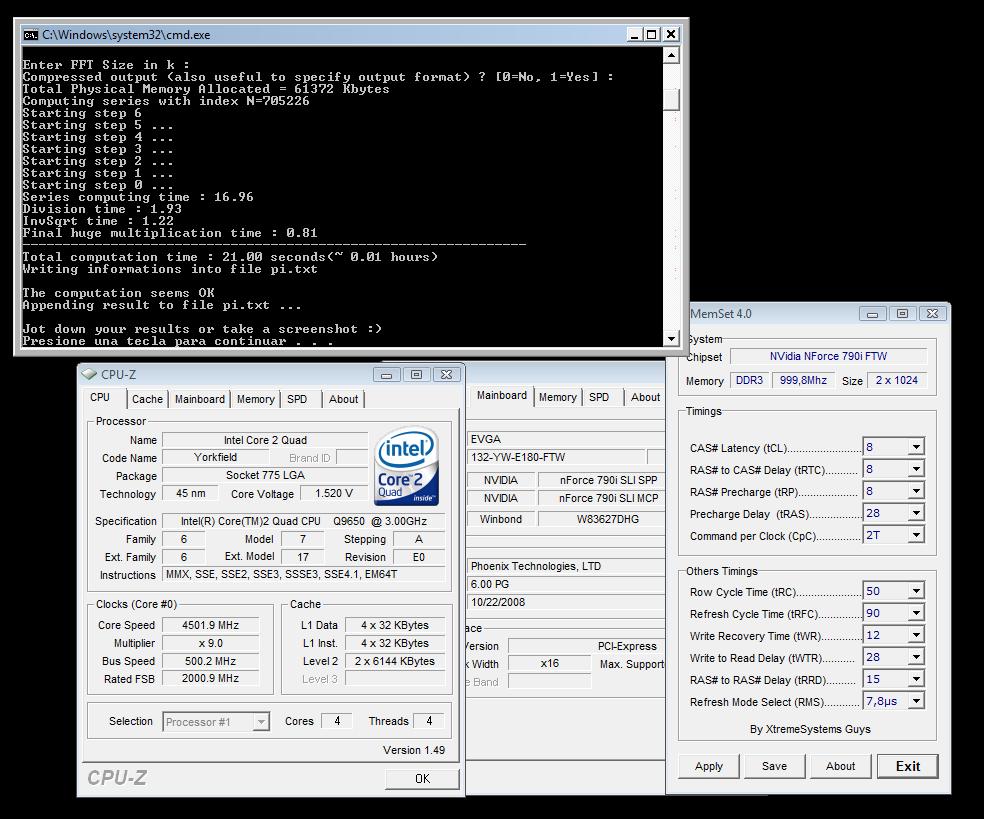The width and height of the screenshot is (984, 819).
Task: Click the Multiplier x 9.0 field
Action: coord(210,643)
